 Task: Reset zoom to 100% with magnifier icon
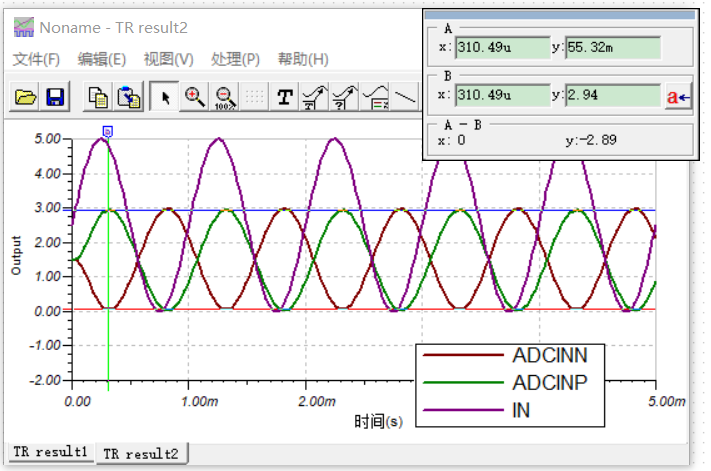click(x=224, y=97)
